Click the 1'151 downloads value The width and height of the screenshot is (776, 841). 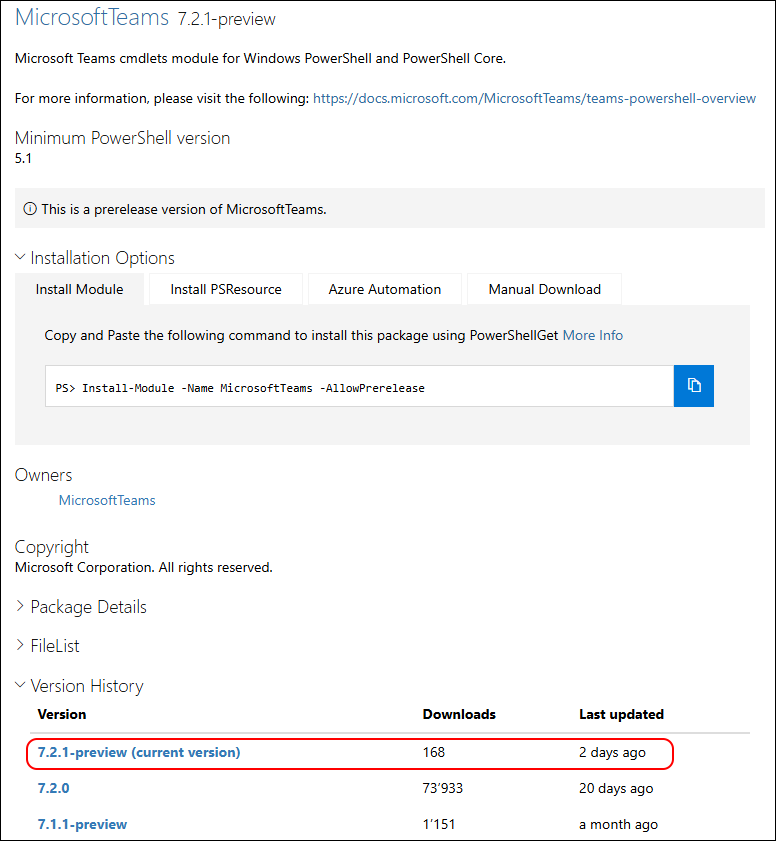pos(439,824)
